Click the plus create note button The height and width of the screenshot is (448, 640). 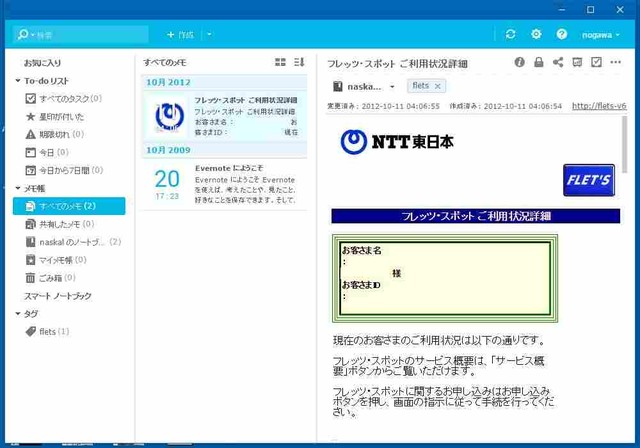(180, 35)
